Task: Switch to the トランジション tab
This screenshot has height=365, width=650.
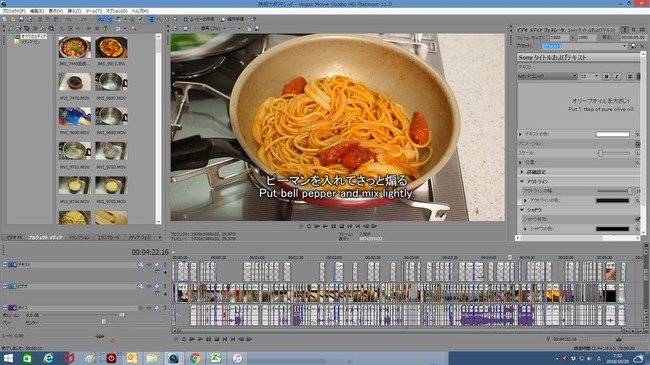Action: tap(79, 238)
